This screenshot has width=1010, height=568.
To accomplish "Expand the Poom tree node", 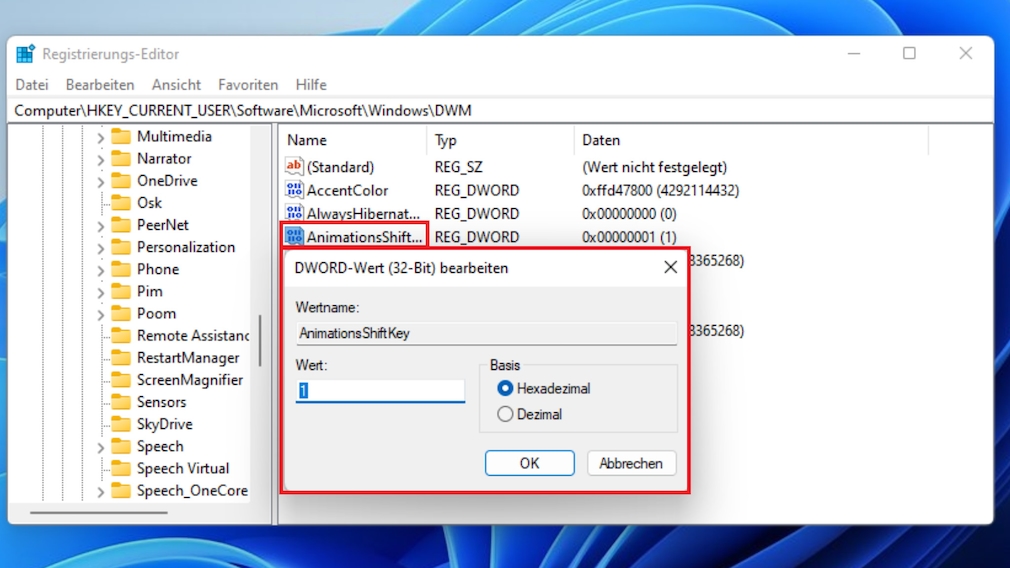I will (100, 314).
